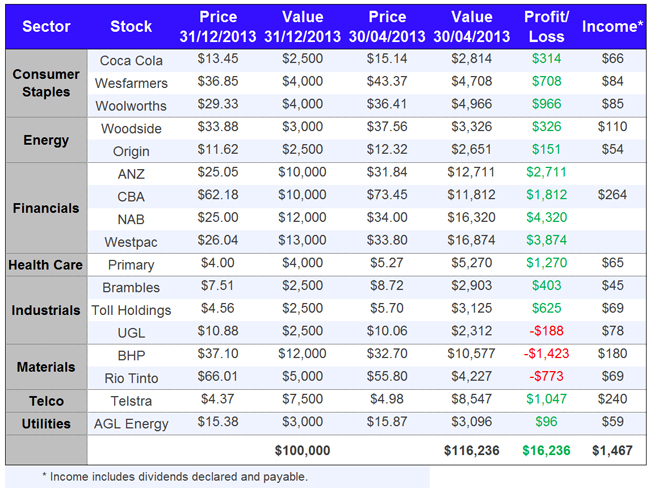Click the Health Care sector cell
Viewport: 650px width, 488px height.
point(46,265)
